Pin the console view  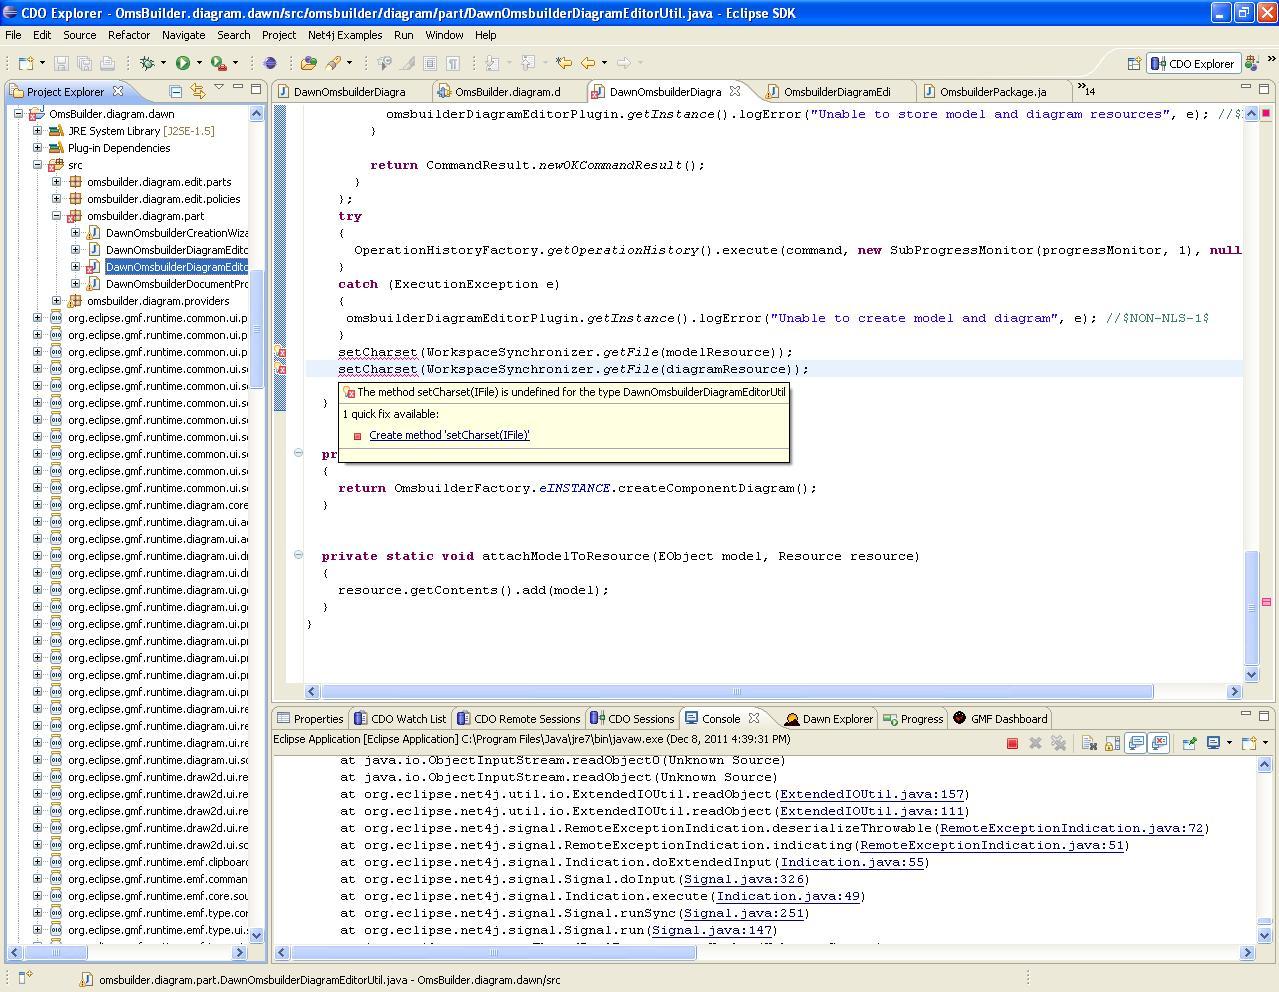1189,743
